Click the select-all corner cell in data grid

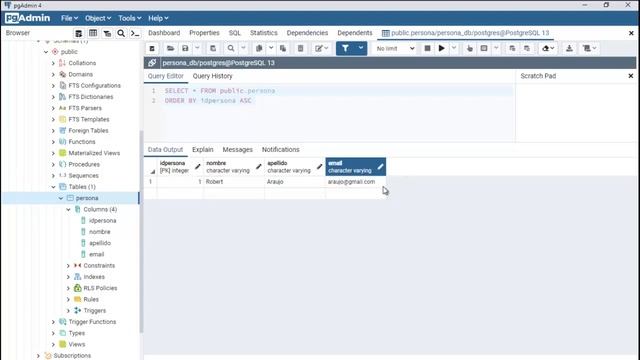click(150, 167)
